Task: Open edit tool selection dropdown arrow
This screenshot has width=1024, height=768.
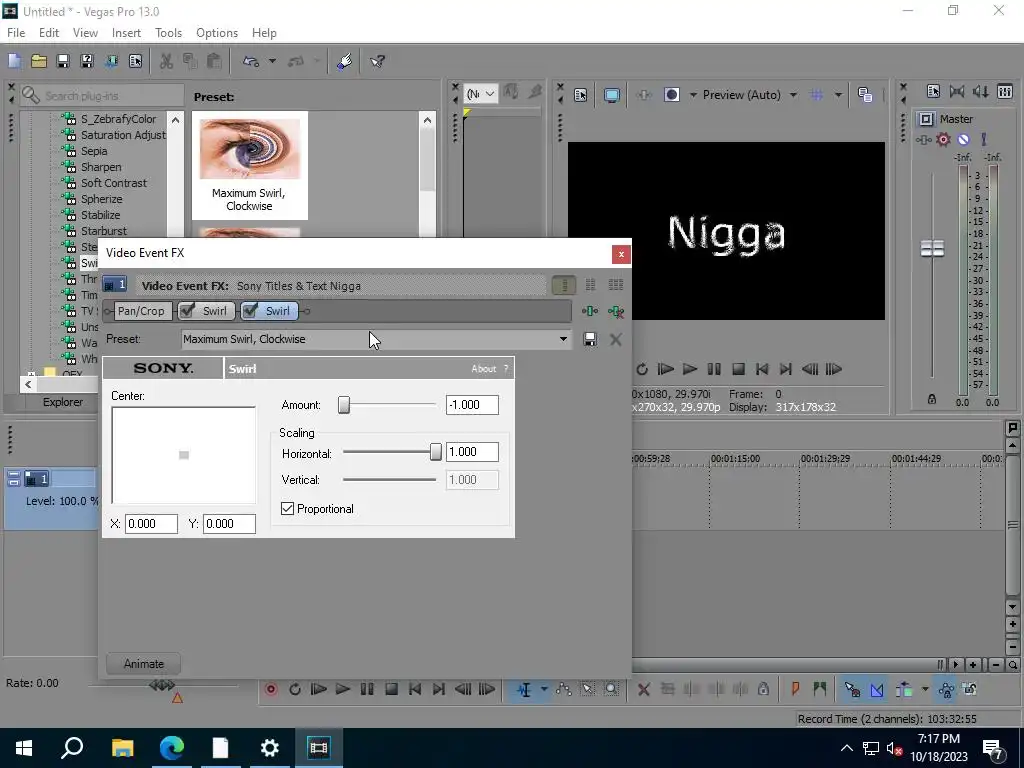Action: click(543, 689)
